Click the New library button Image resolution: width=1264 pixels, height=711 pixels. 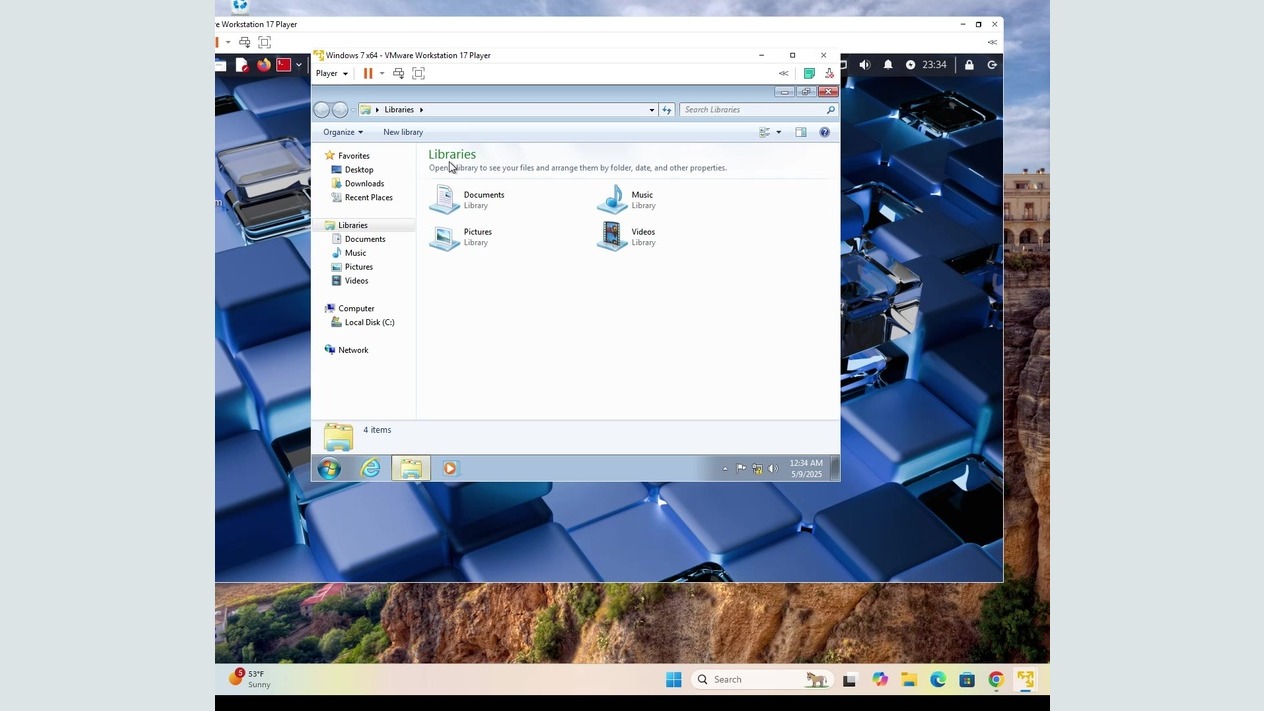coord(403,132)
